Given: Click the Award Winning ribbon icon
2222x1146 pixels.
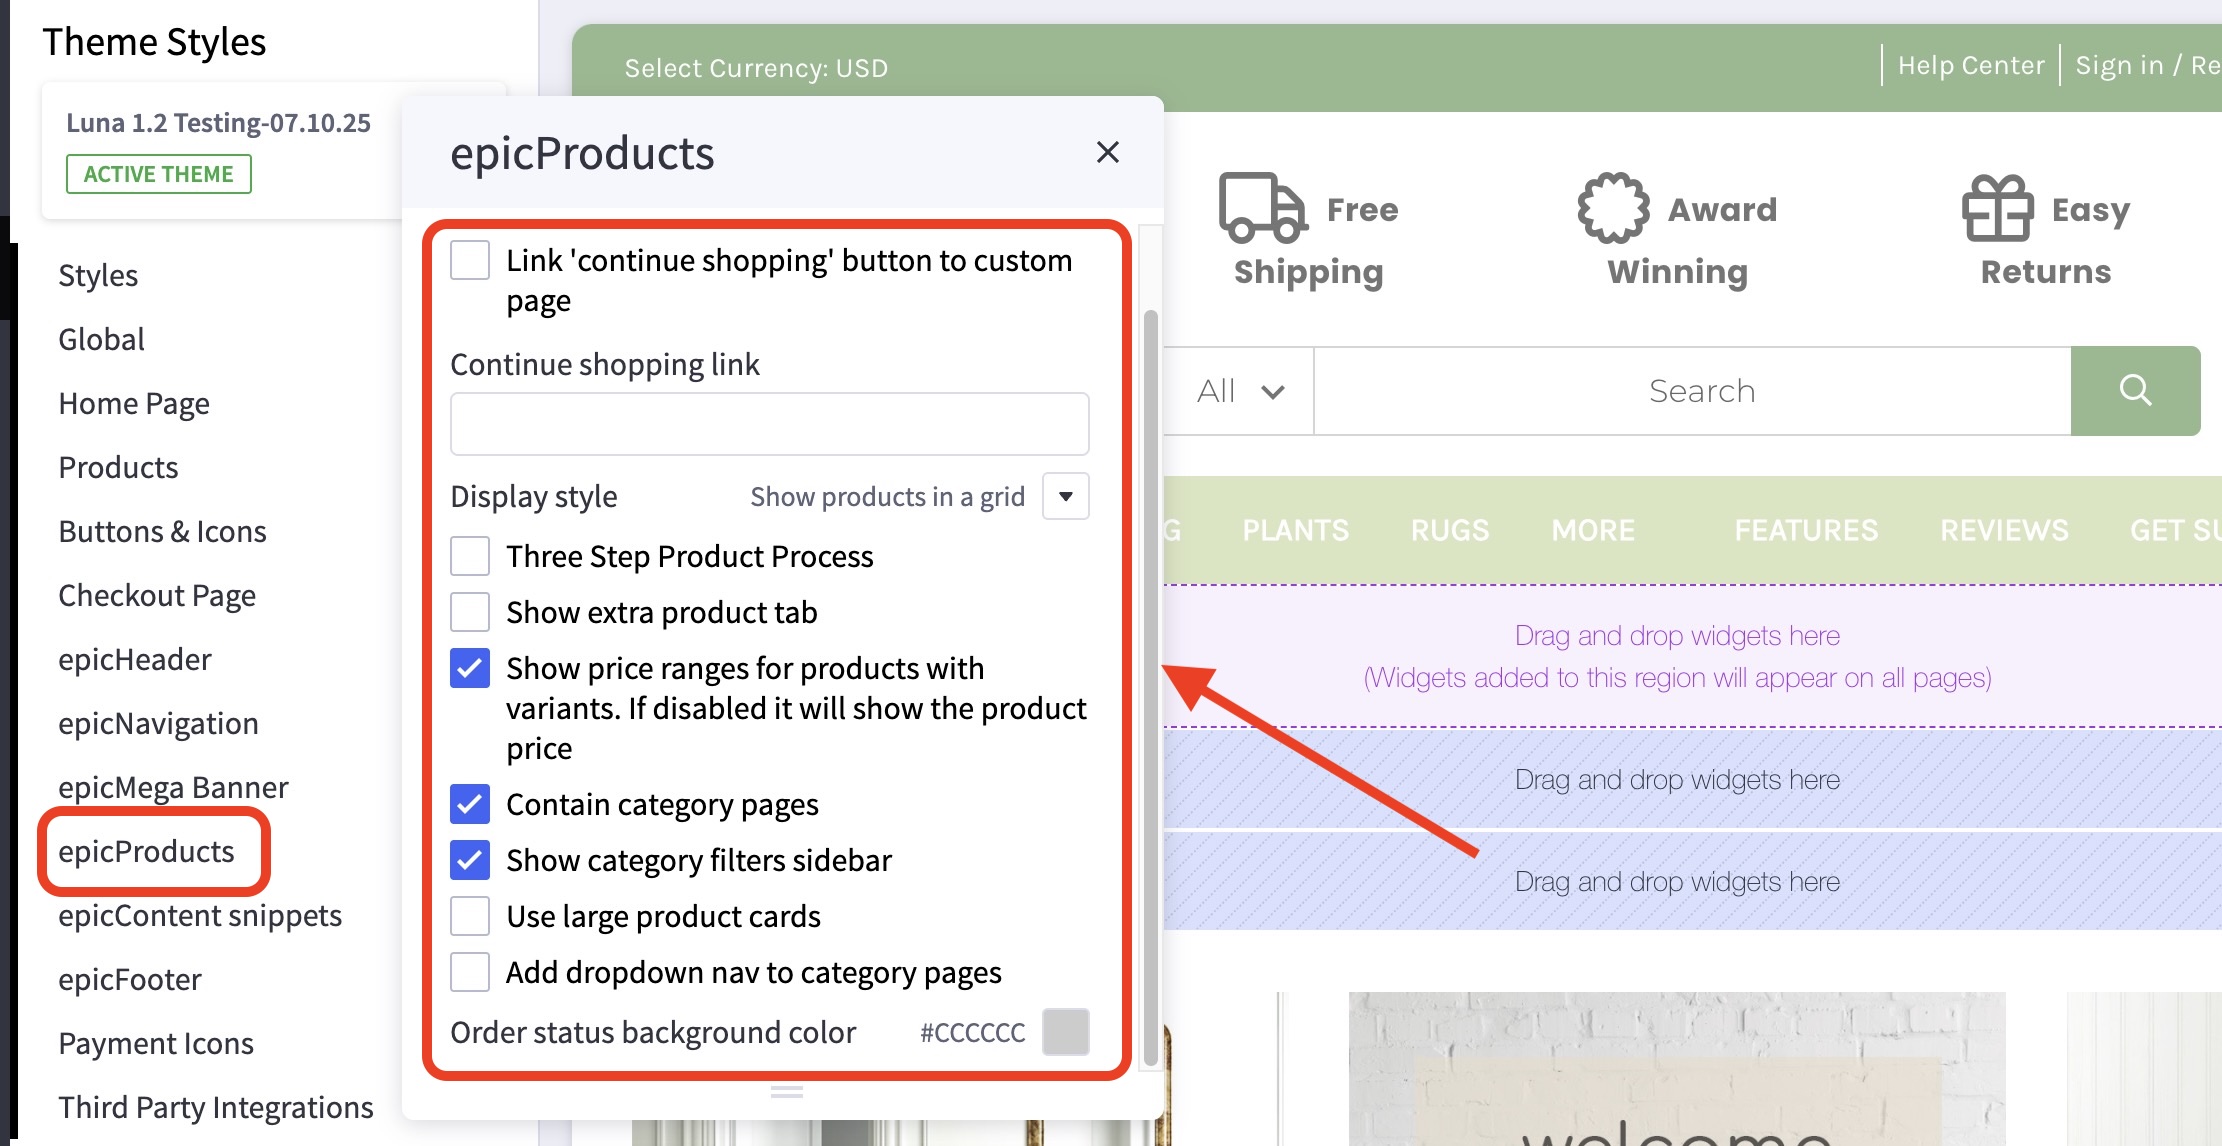Looking at the screenshot, I should (1612, 208).
